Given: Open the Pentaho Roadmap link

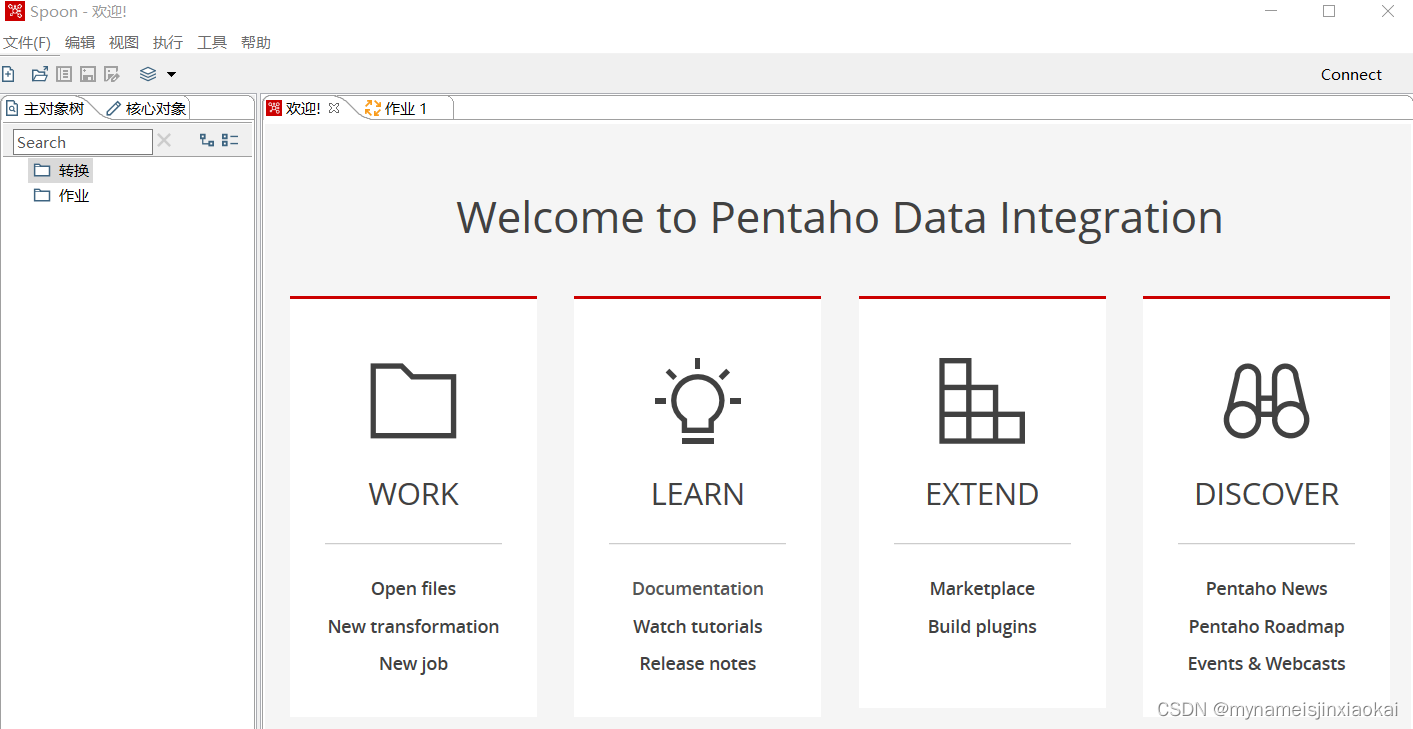Looking at the screenshot, I should click(1267, 627).
